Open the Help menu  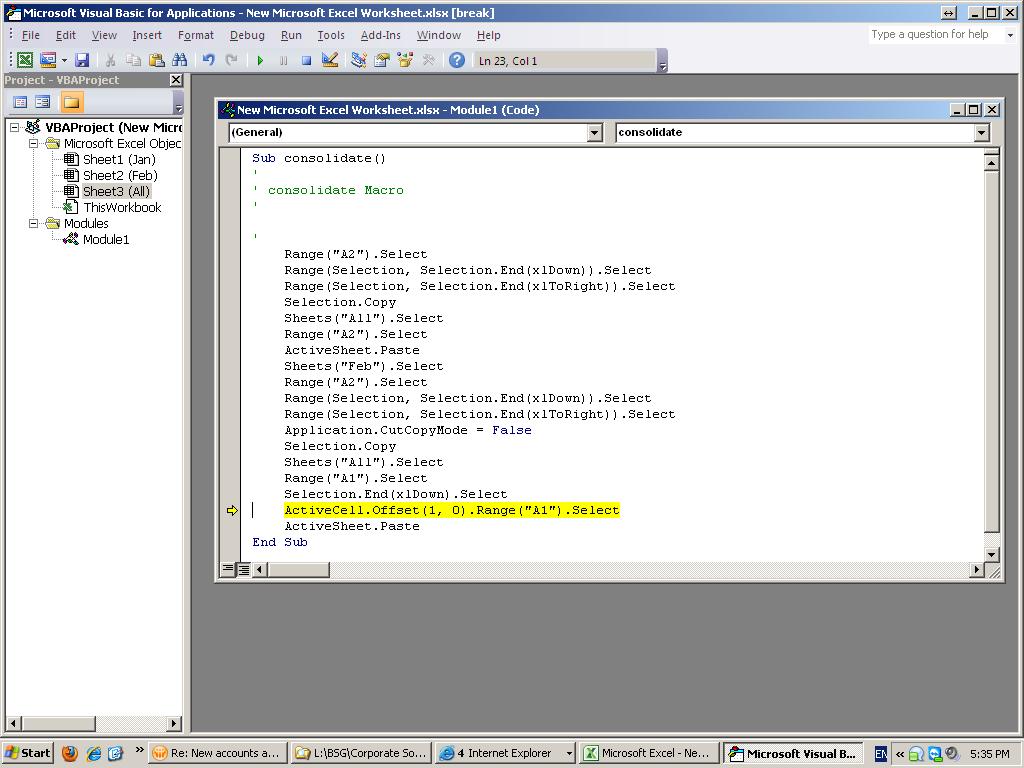point(488,35)
